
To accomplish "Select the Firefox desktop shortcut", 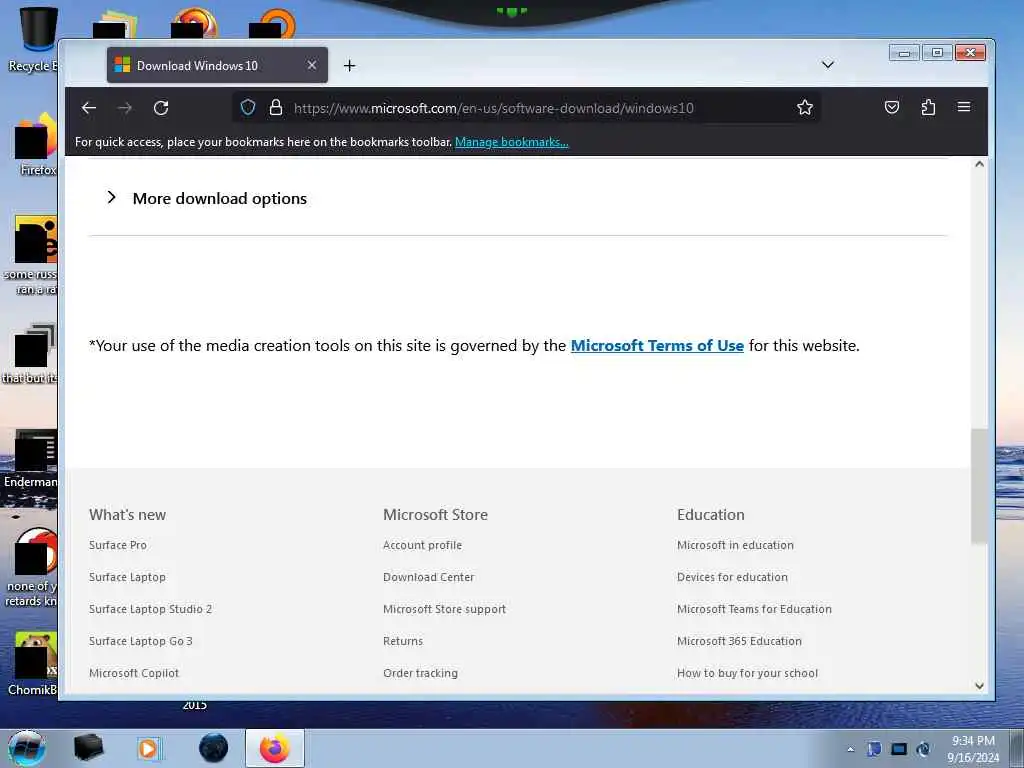I will 37,144.
